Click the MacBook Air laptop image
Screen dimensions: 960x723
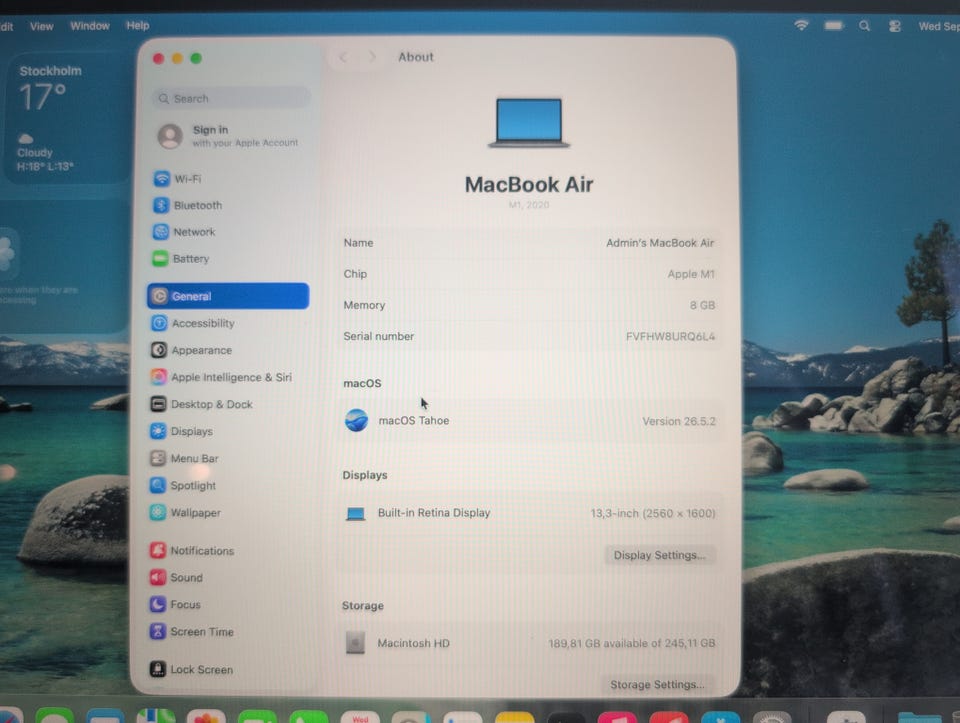529,122
